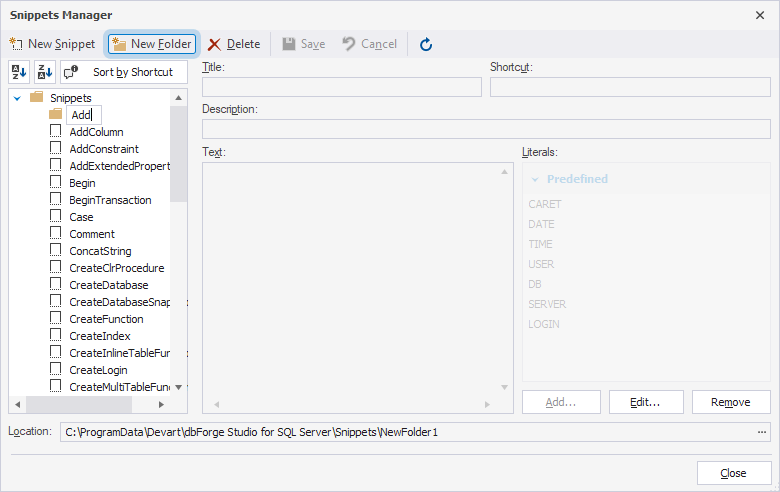Select the CreateLogin snippet
The image size is (780, 492).
tap(98, 370)
